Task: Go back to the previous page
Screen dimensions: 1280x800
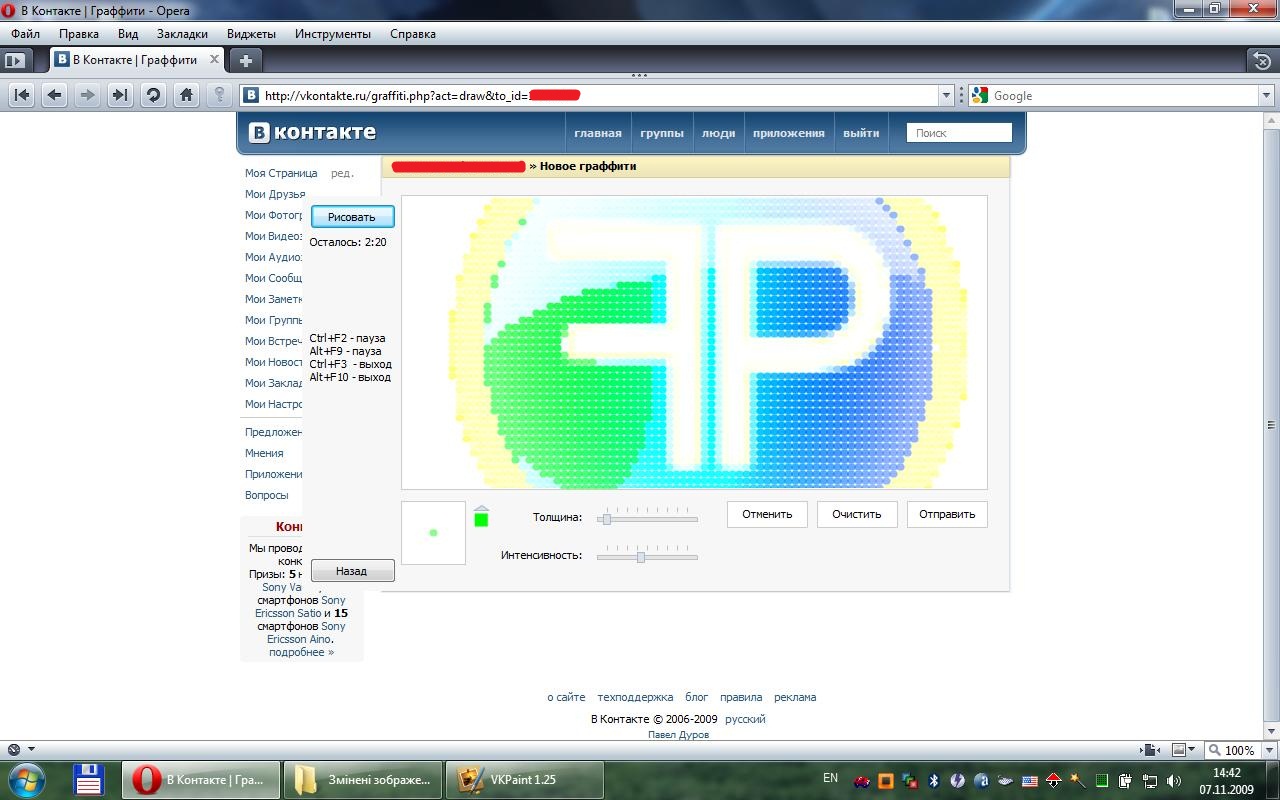Action: 55,95
